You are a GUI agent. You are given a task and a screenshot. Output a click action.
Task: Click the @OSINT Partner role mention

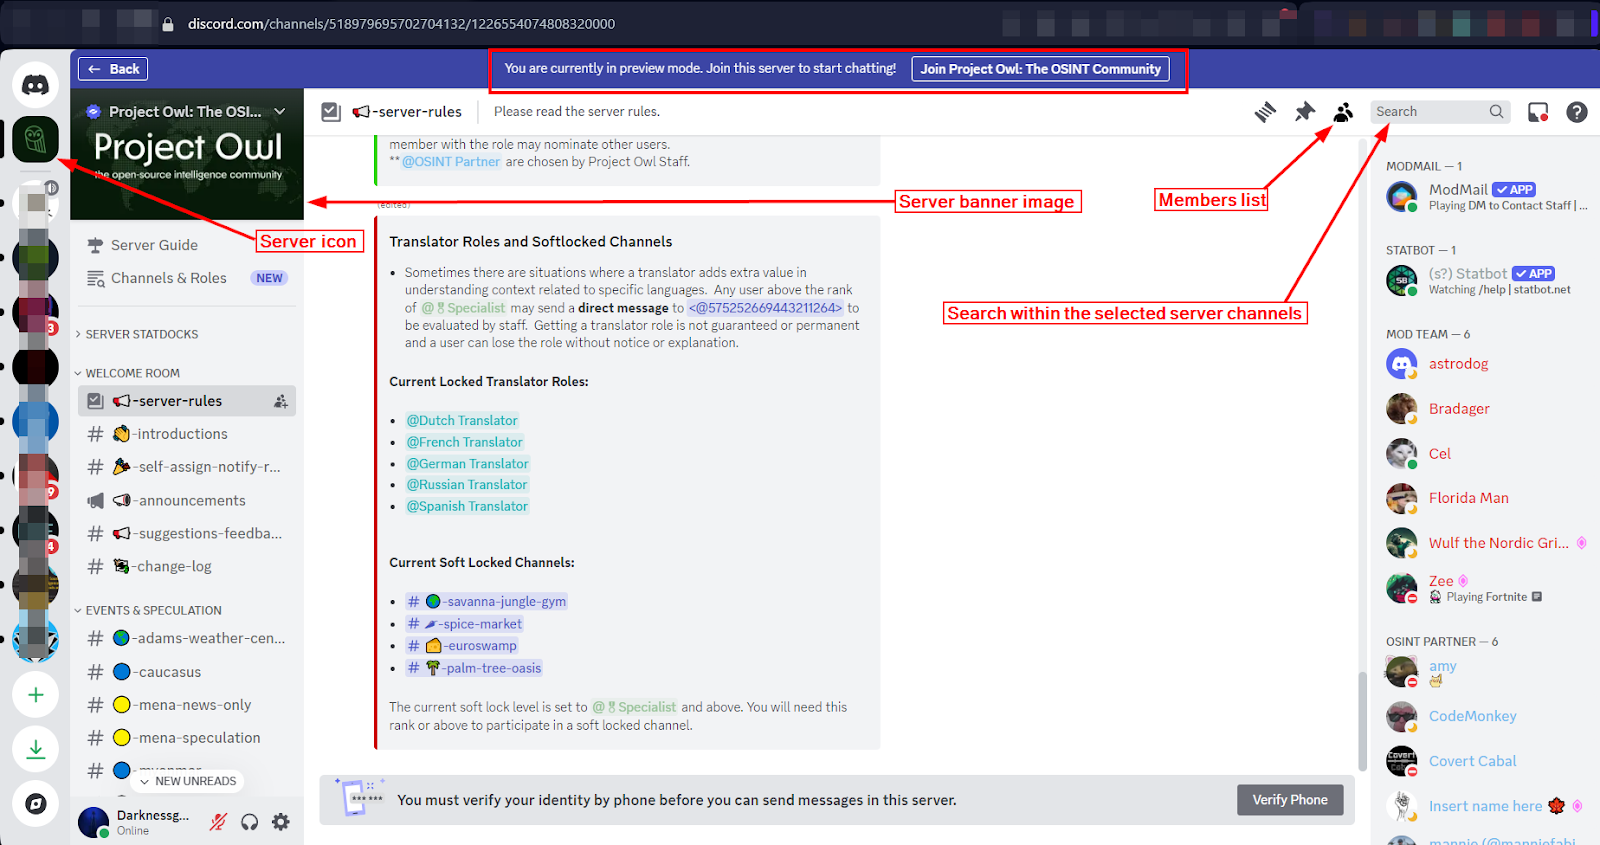click(x=451, y=162)
